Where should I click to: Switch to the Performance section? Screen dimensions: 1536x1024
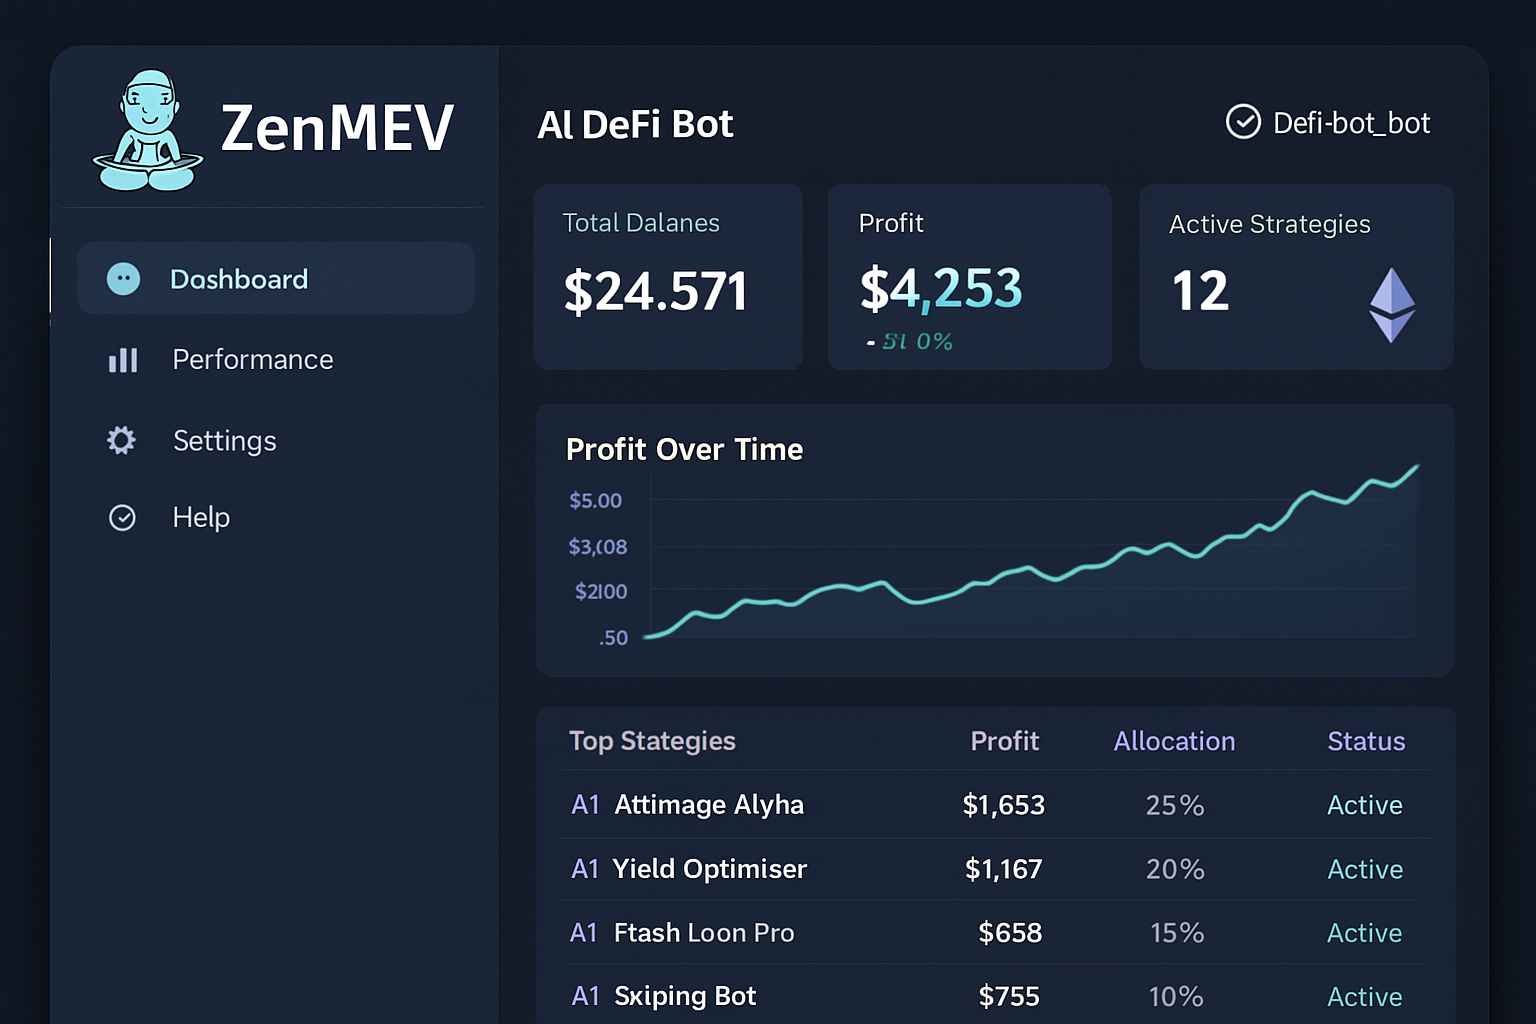252,360
